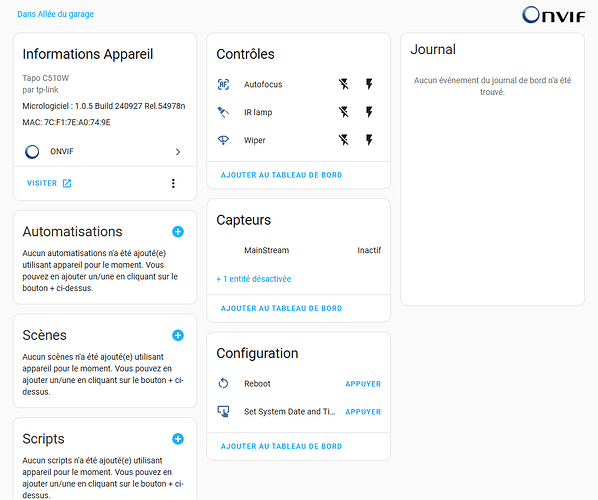Screen dimensions: 598x500
Task: Open the Dans Allée du garage link
Action: pyautogui.click(x=55, y=14)
